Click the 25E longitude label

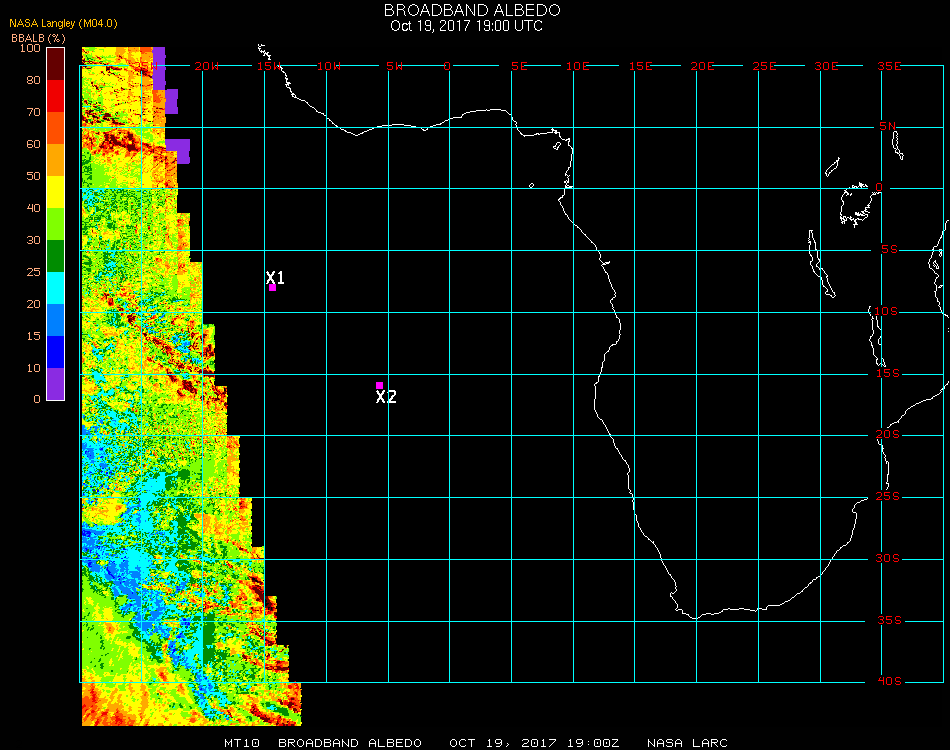pos(764,66)
